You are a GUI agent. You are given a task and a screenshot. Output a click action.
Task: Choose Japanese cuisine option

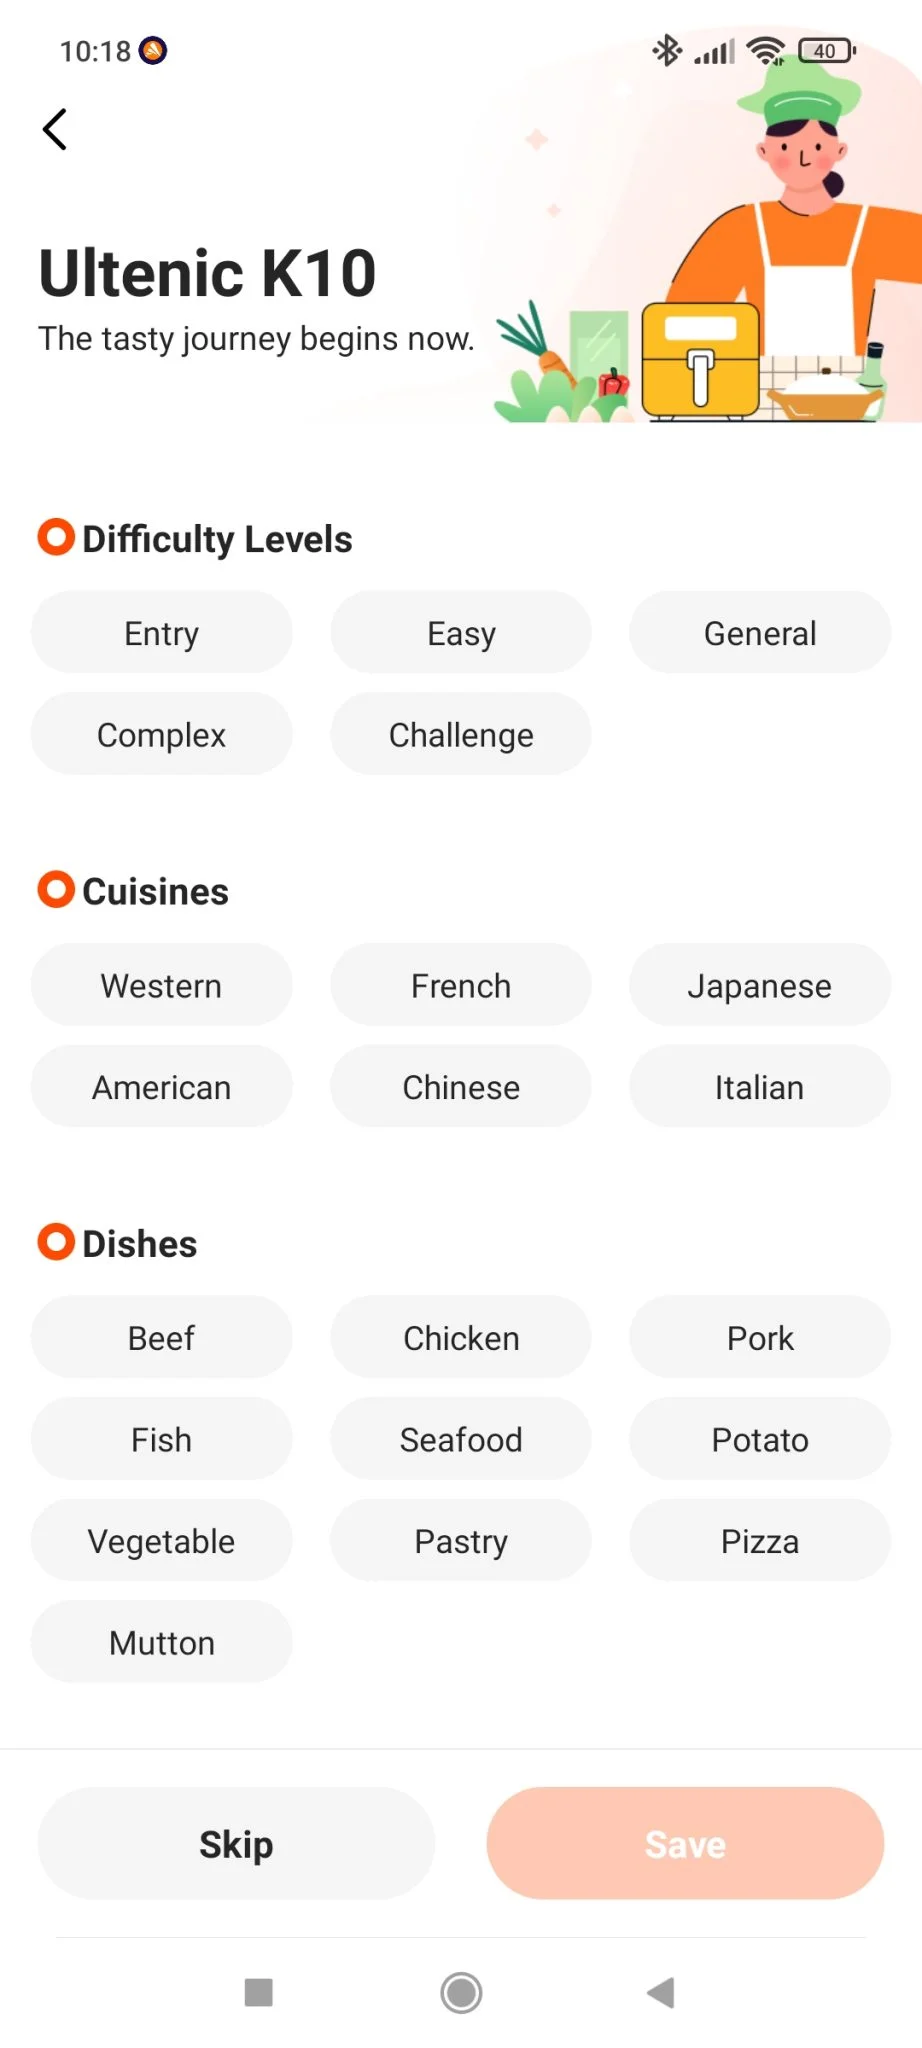pyautogui.click(x=759, y=986)
